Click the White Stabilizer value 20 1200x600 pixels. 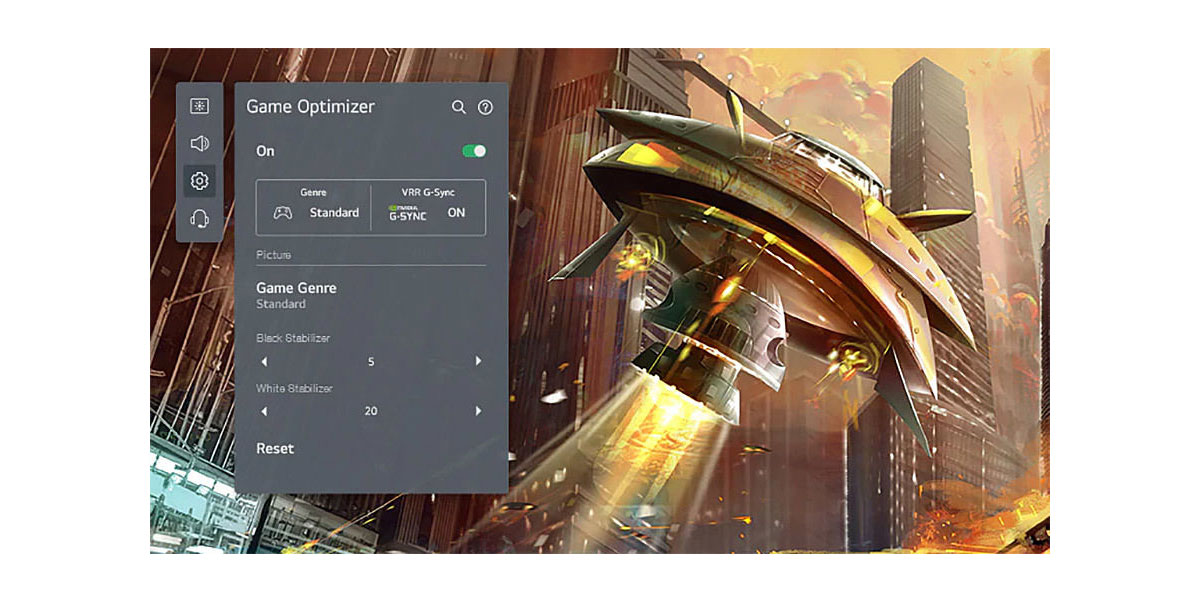[371, 411]
